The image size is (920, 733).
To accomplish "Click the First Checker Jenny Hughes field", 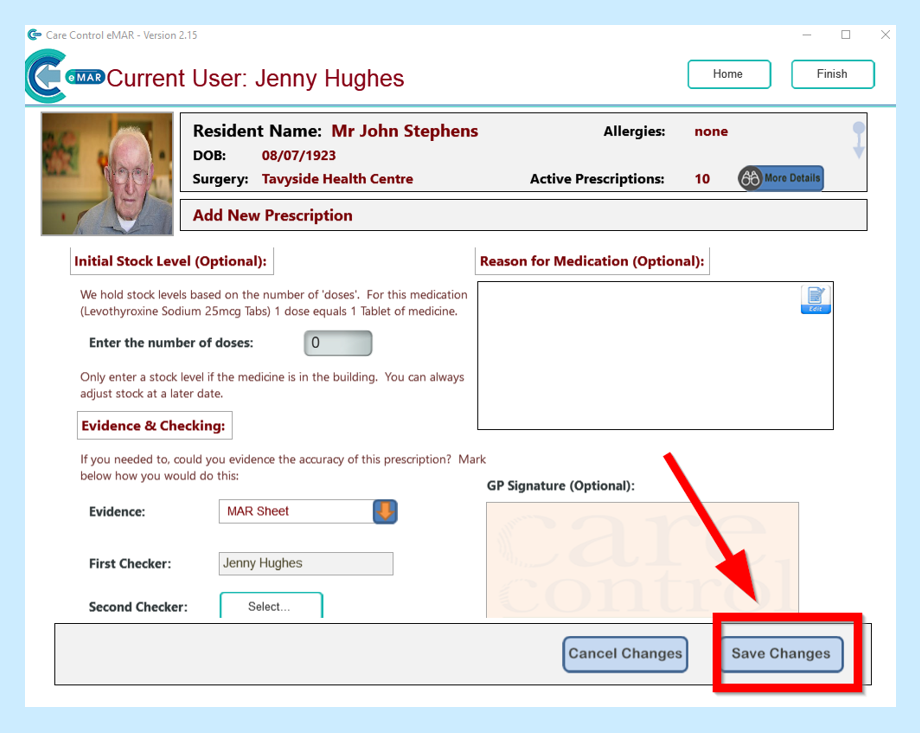I will coord(305,564).
